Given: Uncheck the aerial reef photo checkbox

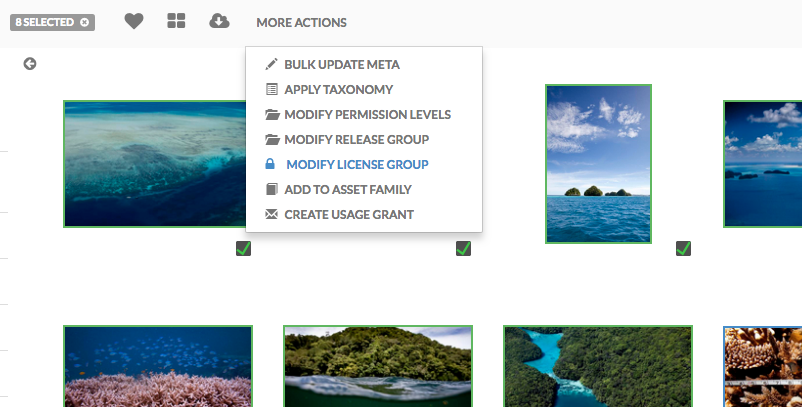Looking at the screenshot, I should pos(243,248).
